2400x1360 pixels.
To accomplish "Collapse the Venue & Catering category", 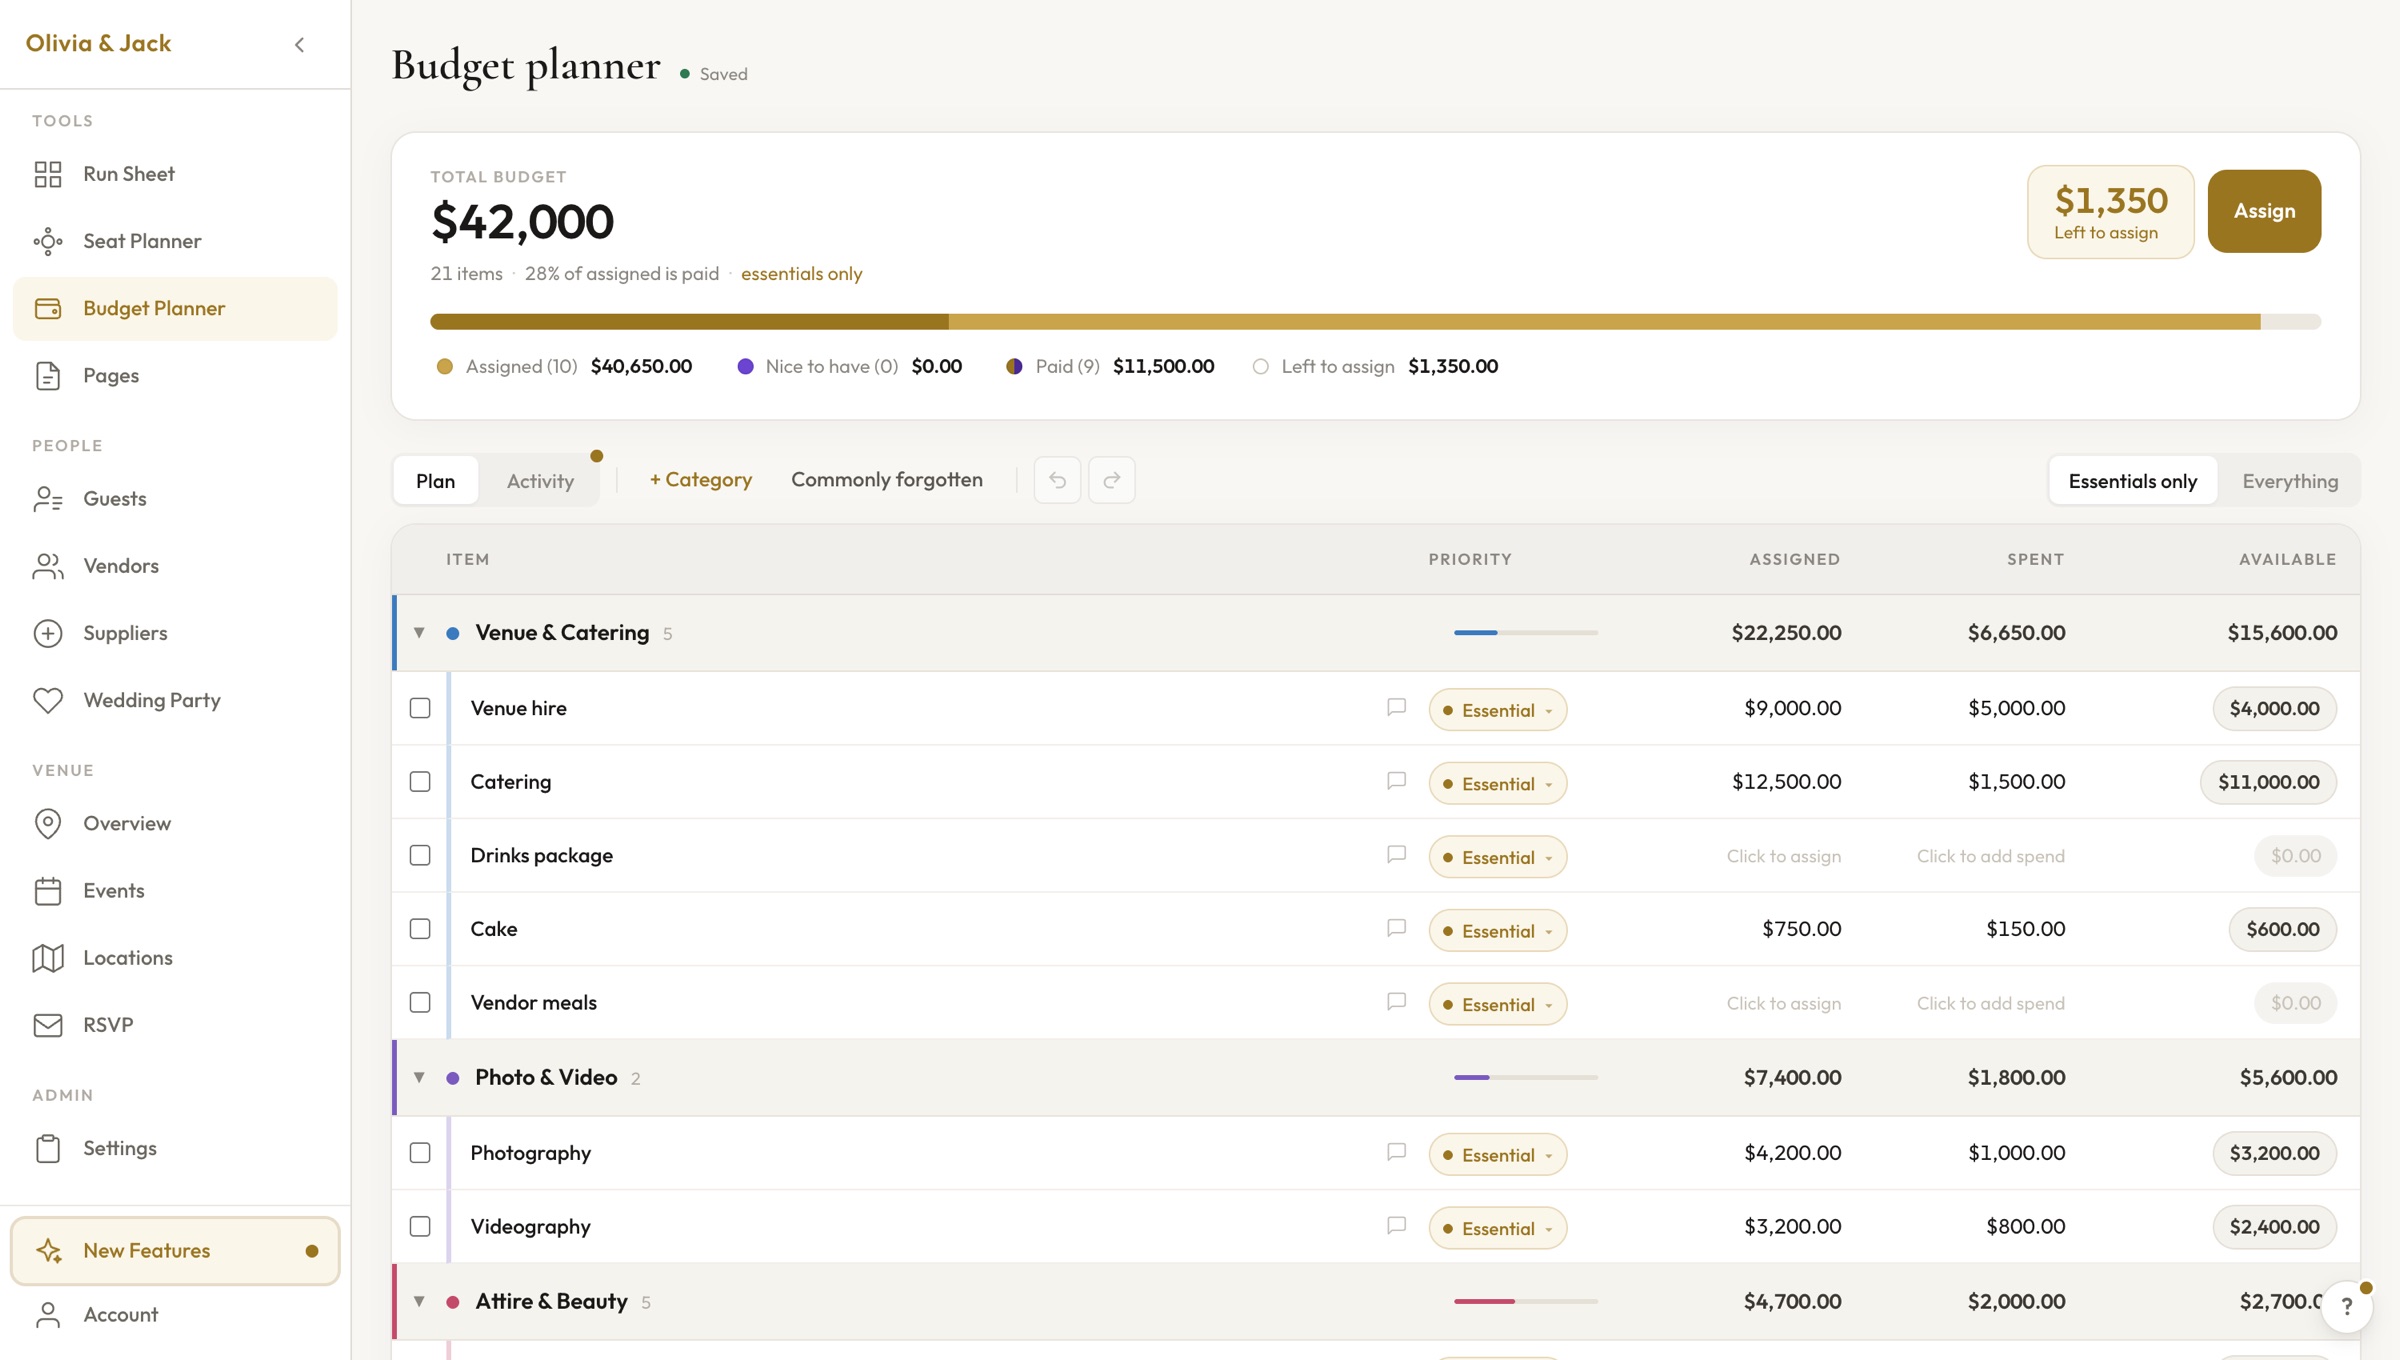I will (419, 633).
